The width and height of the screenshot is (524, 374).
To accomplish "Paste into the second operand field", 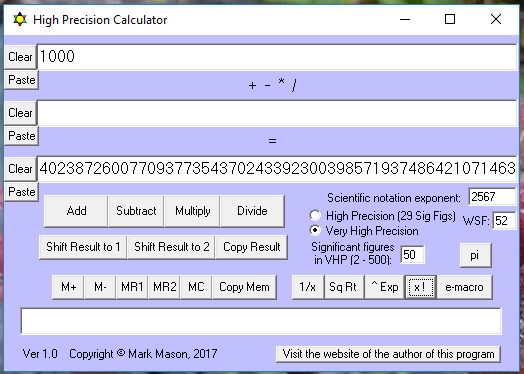I will point(21,136).
